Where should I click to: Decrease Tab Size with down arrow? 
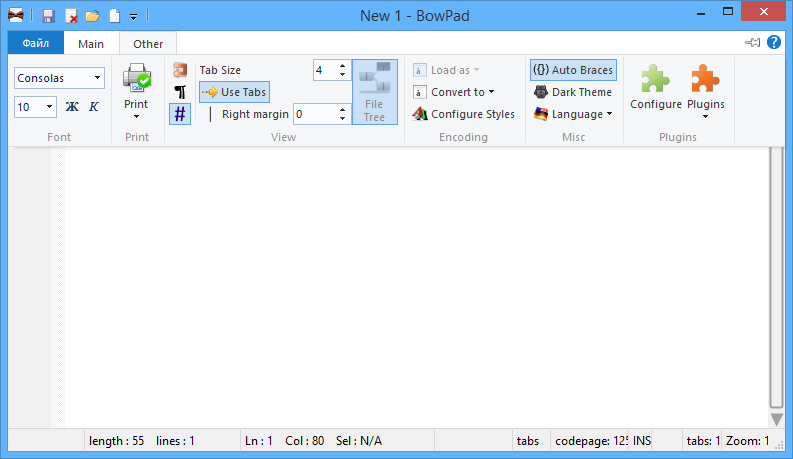(342, 75)
